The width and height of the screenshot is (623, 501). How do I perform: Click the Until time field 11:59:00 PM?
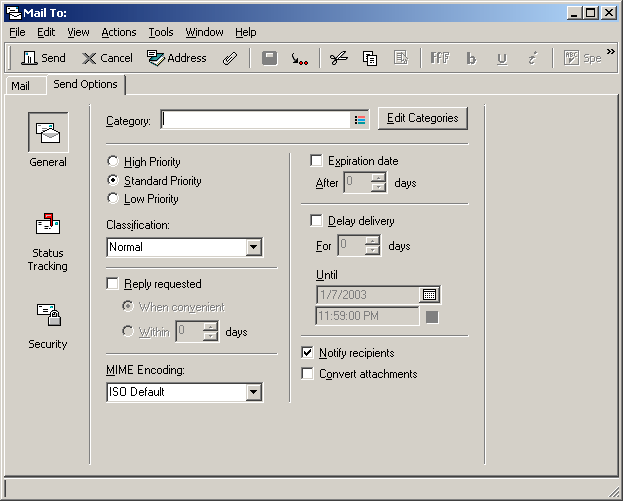(367, 316)
